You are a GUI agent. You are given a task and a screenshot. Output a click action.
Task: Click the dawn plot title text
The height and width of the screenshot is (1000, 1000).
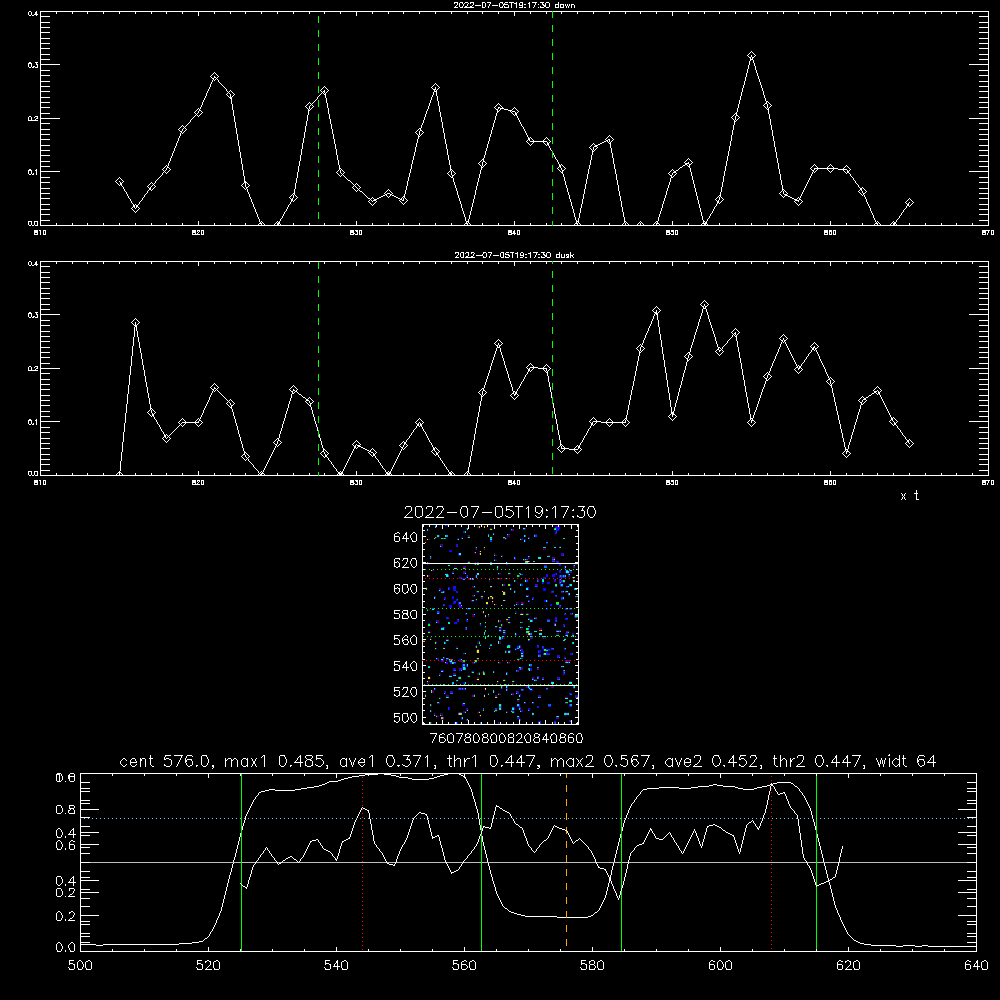coord(514,4)
